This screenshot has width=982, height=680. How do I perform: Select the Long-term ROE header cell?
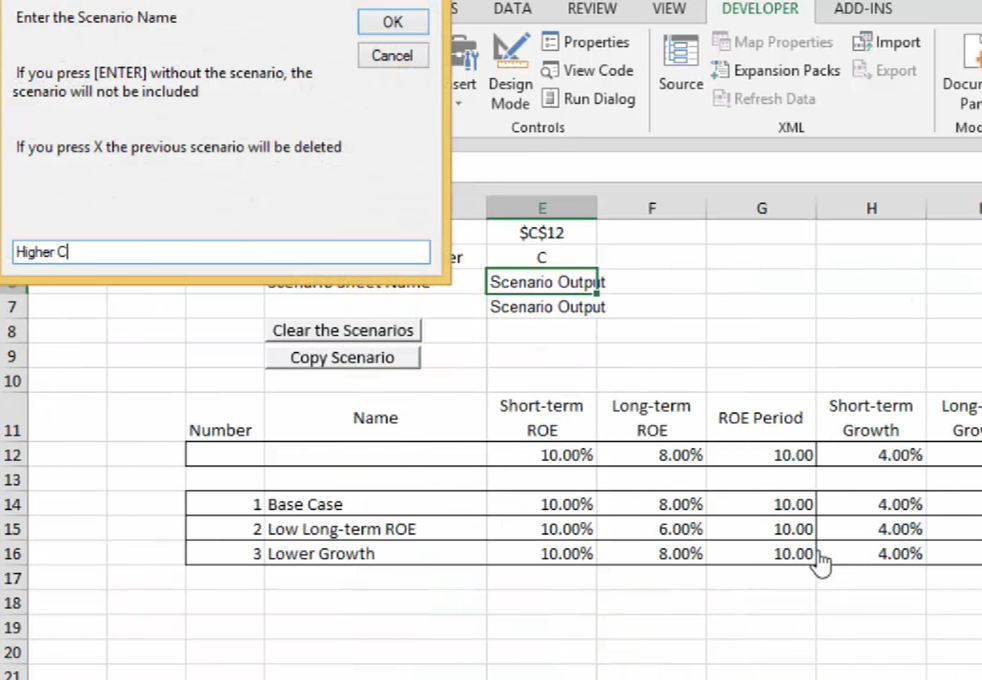(651, 418)
